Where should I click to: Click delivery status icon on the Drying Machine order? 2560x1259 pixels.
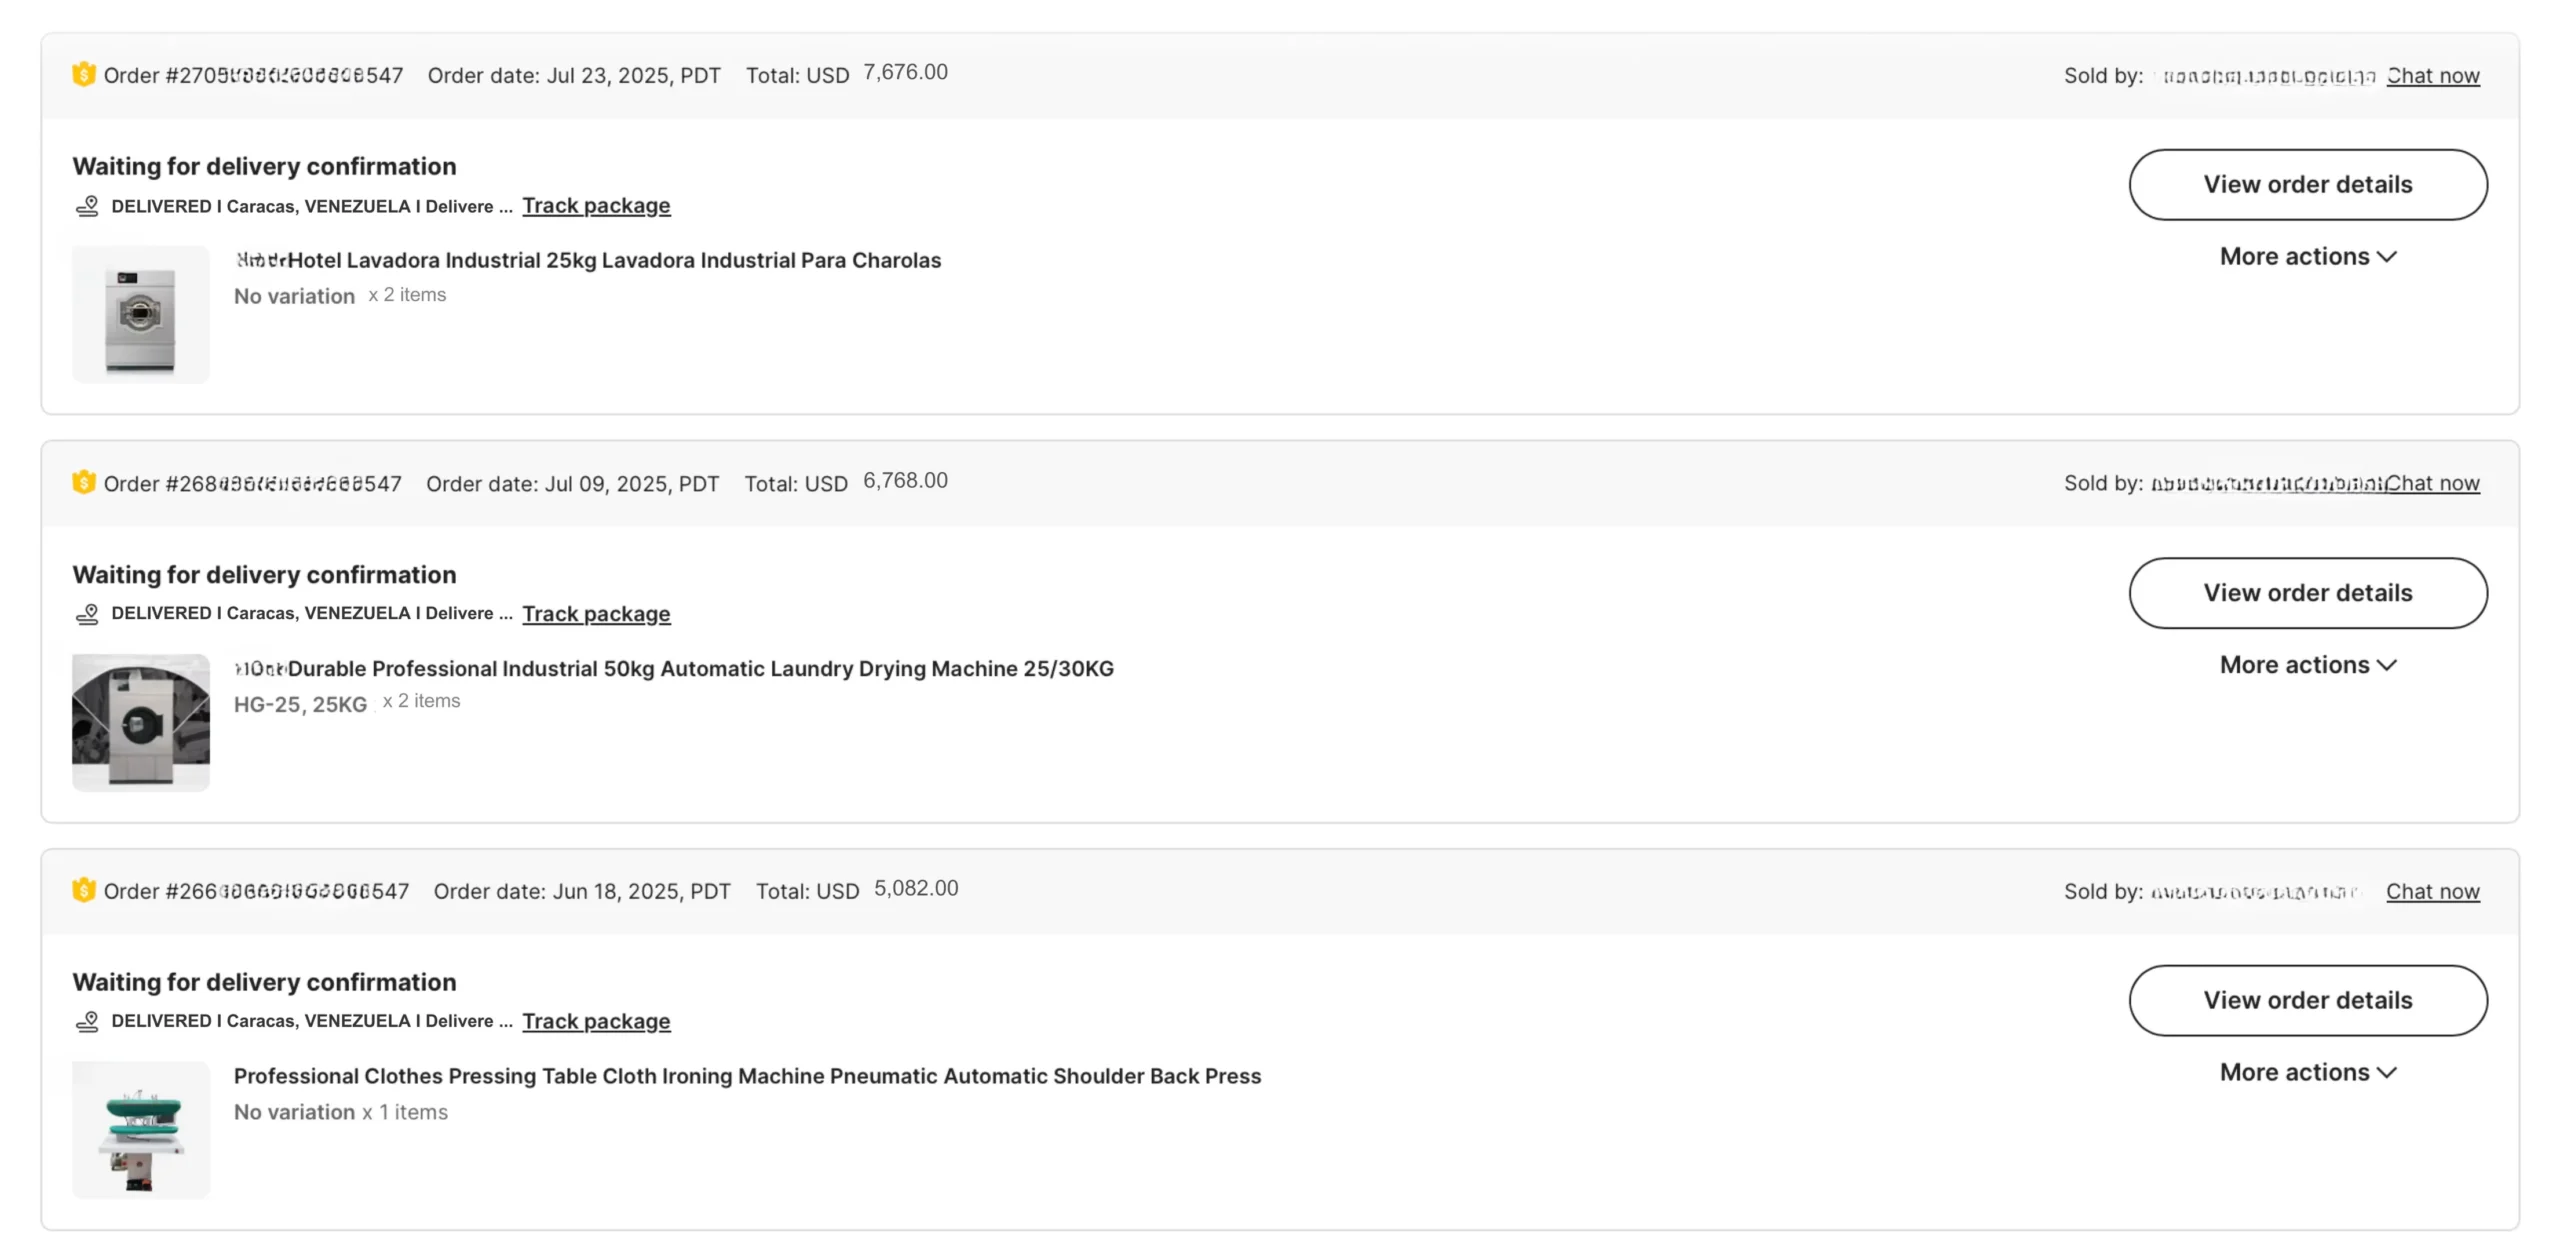tap(88, 614)
